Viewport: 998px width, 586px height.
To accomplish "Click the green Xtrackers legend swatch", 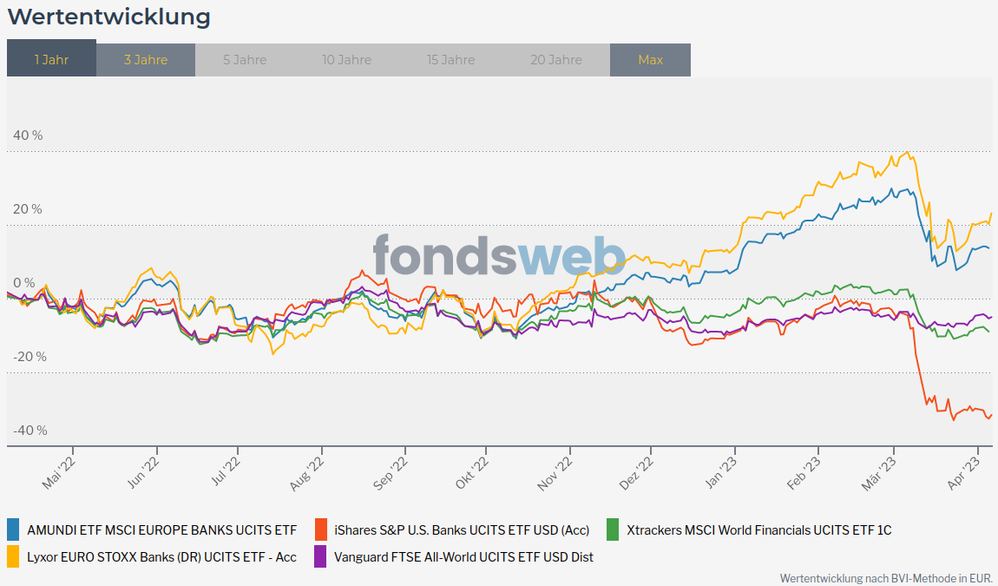I will 612,530.
